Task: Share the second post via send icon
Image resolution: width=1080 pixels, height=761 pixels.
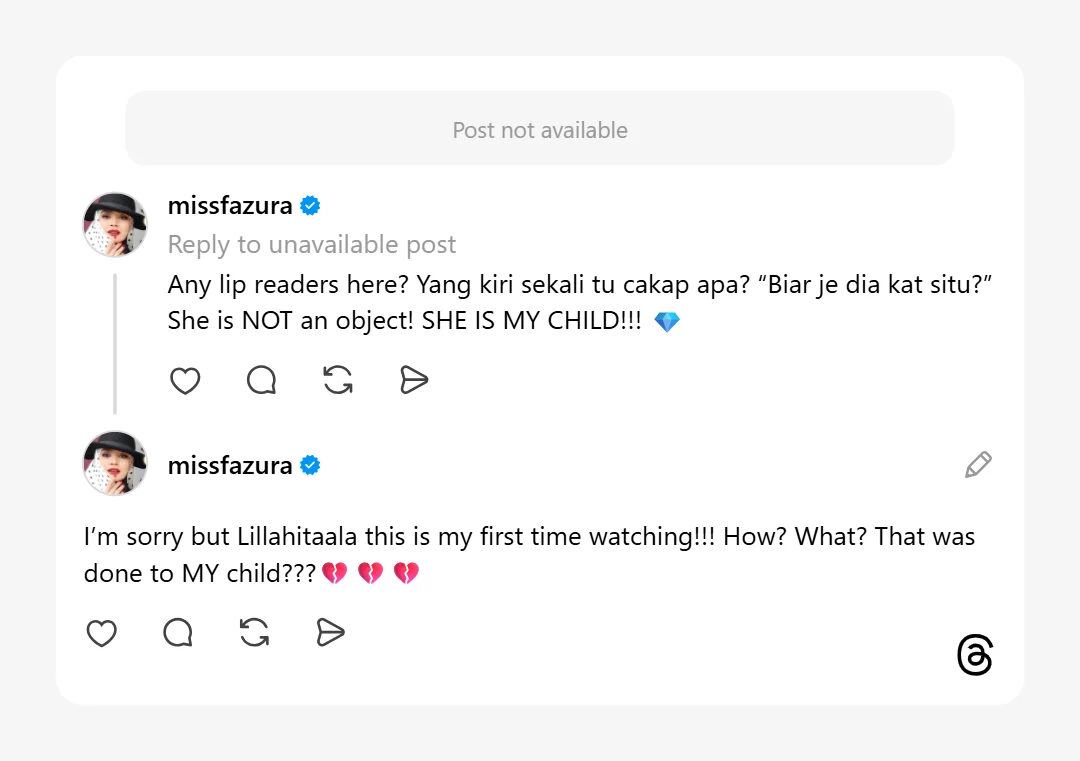Action: (x=330, y=633)
